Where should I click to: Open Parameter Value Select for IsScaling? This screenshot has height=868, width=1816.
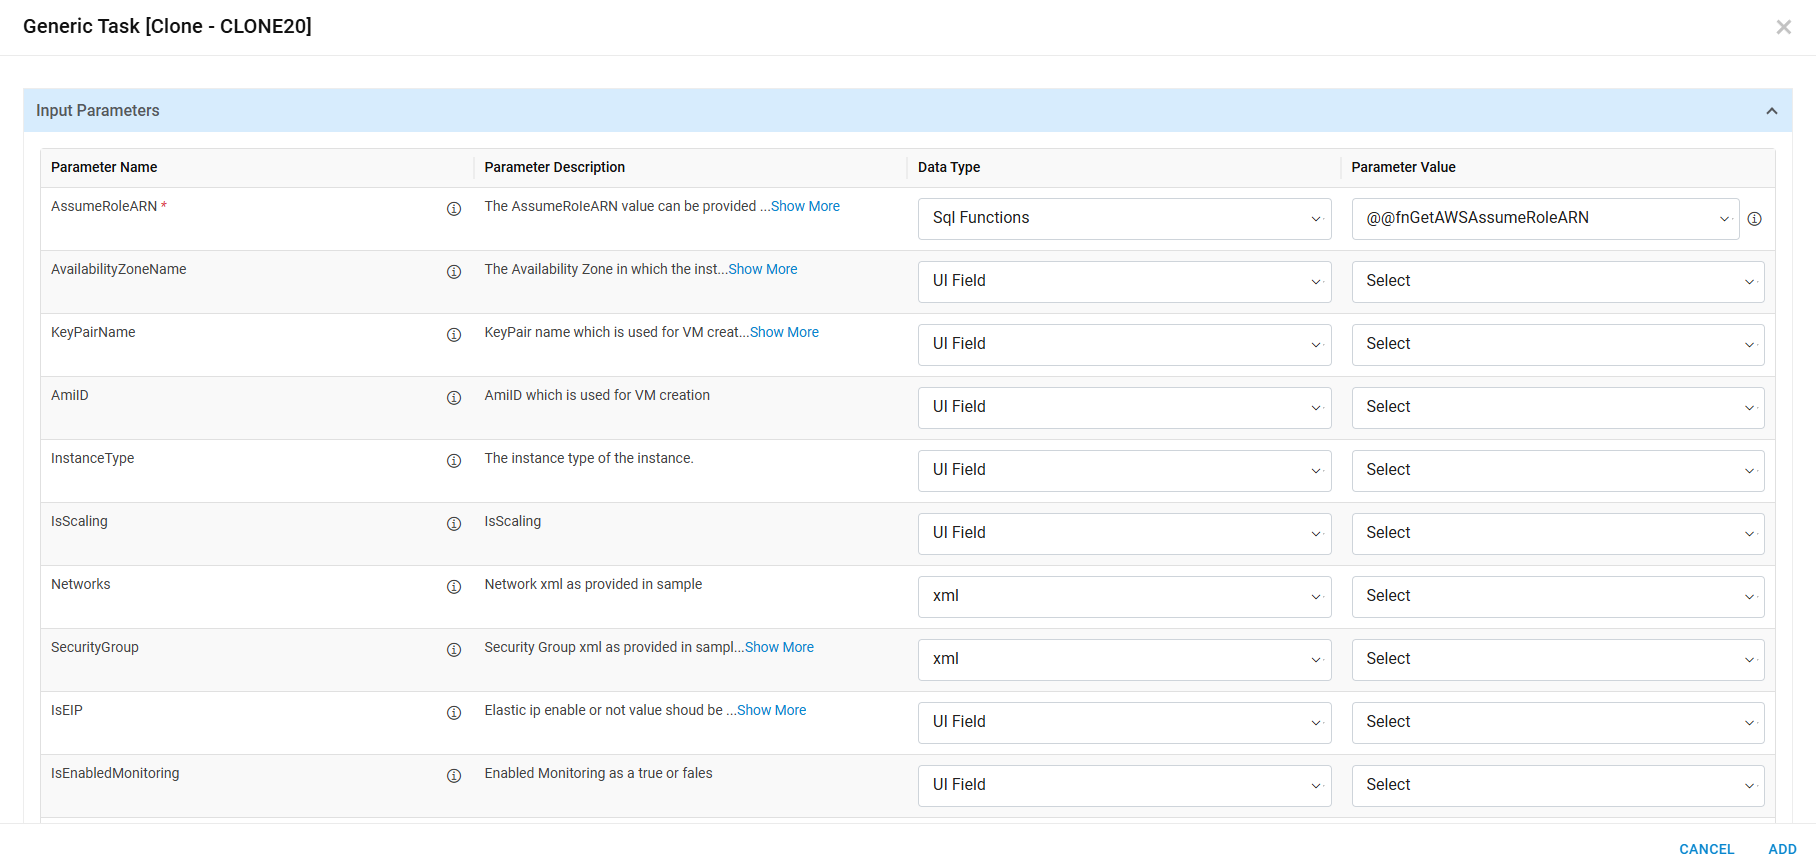click(1557, 534)
